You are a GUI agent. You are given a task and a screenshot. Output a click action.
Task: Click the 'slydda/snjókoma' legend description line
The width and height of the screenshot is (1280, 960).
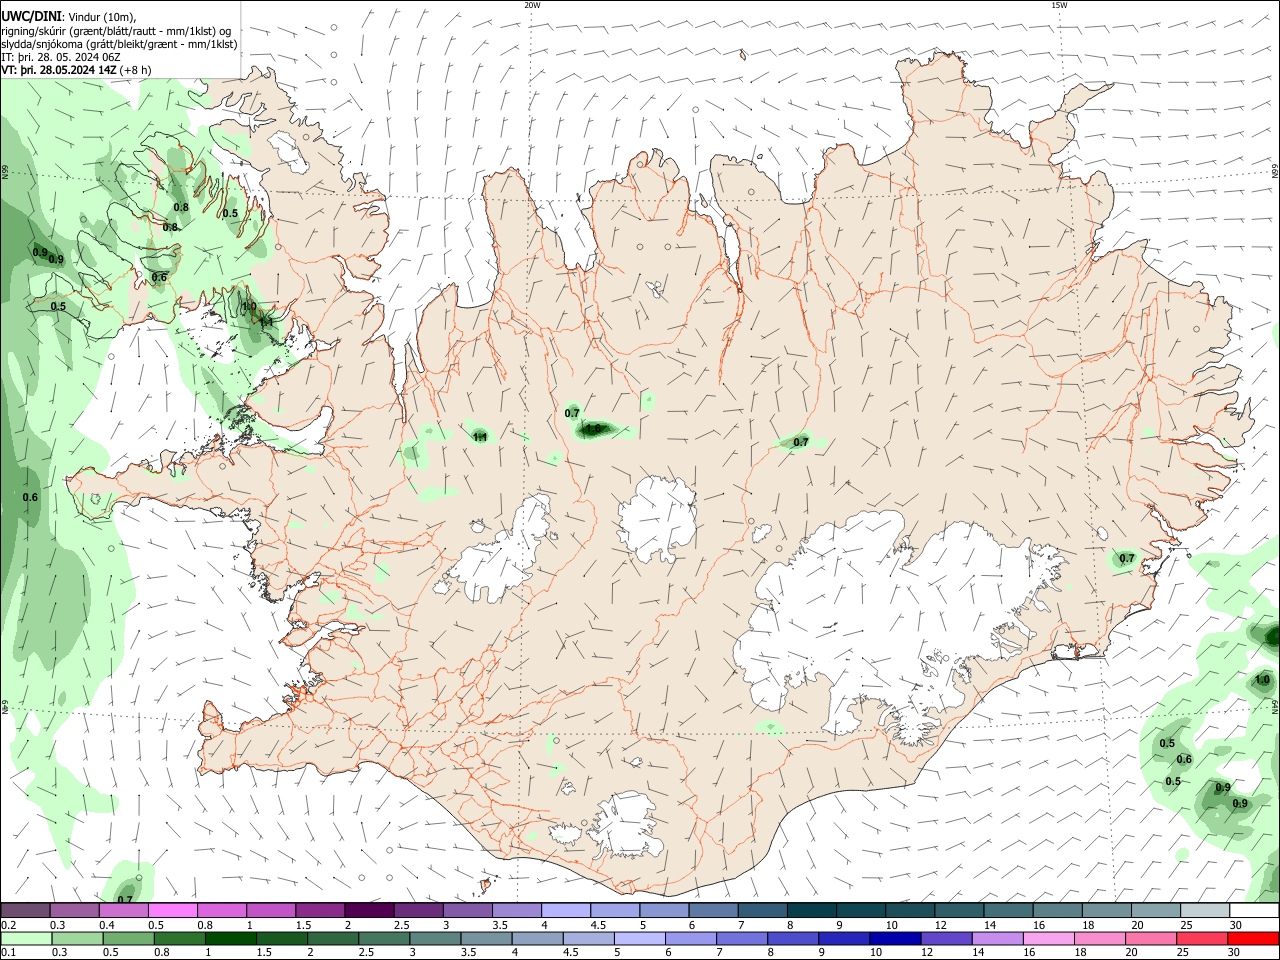coord(119,43)
